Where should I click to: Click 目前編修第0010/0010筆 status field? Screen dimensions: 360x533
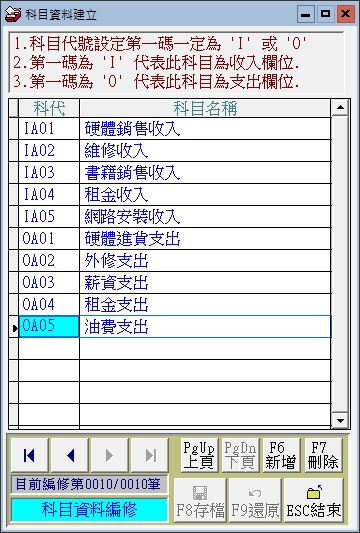point(89,484)
